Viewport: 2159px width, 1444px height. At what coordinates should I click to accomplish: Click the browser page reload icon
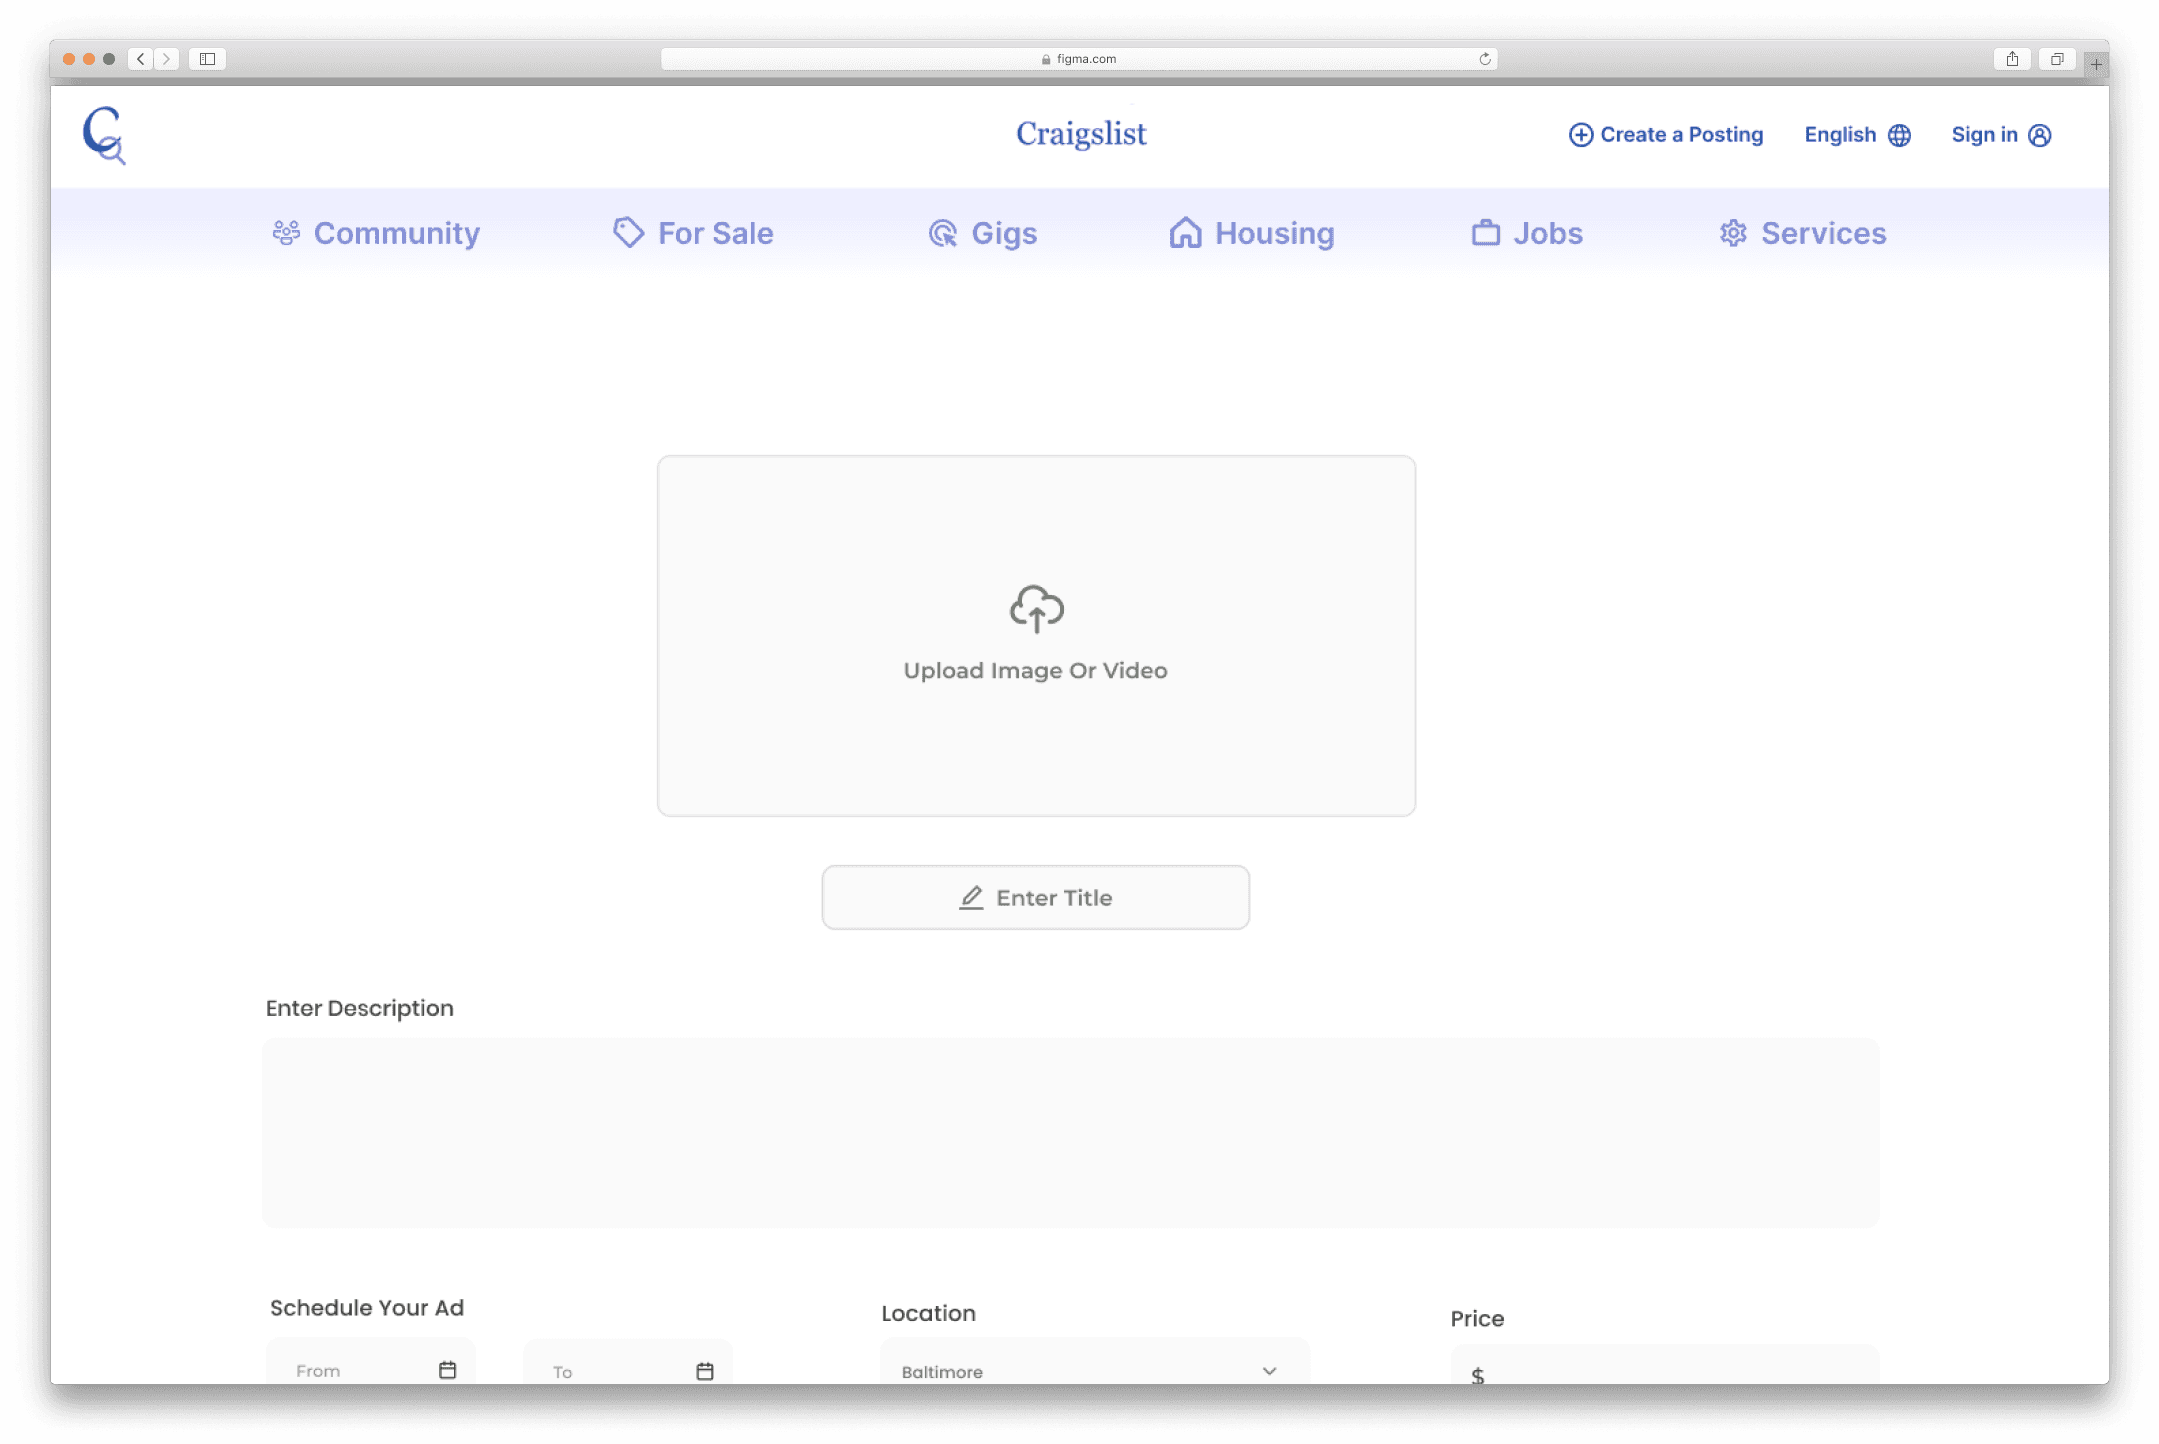coord(1485,59)
